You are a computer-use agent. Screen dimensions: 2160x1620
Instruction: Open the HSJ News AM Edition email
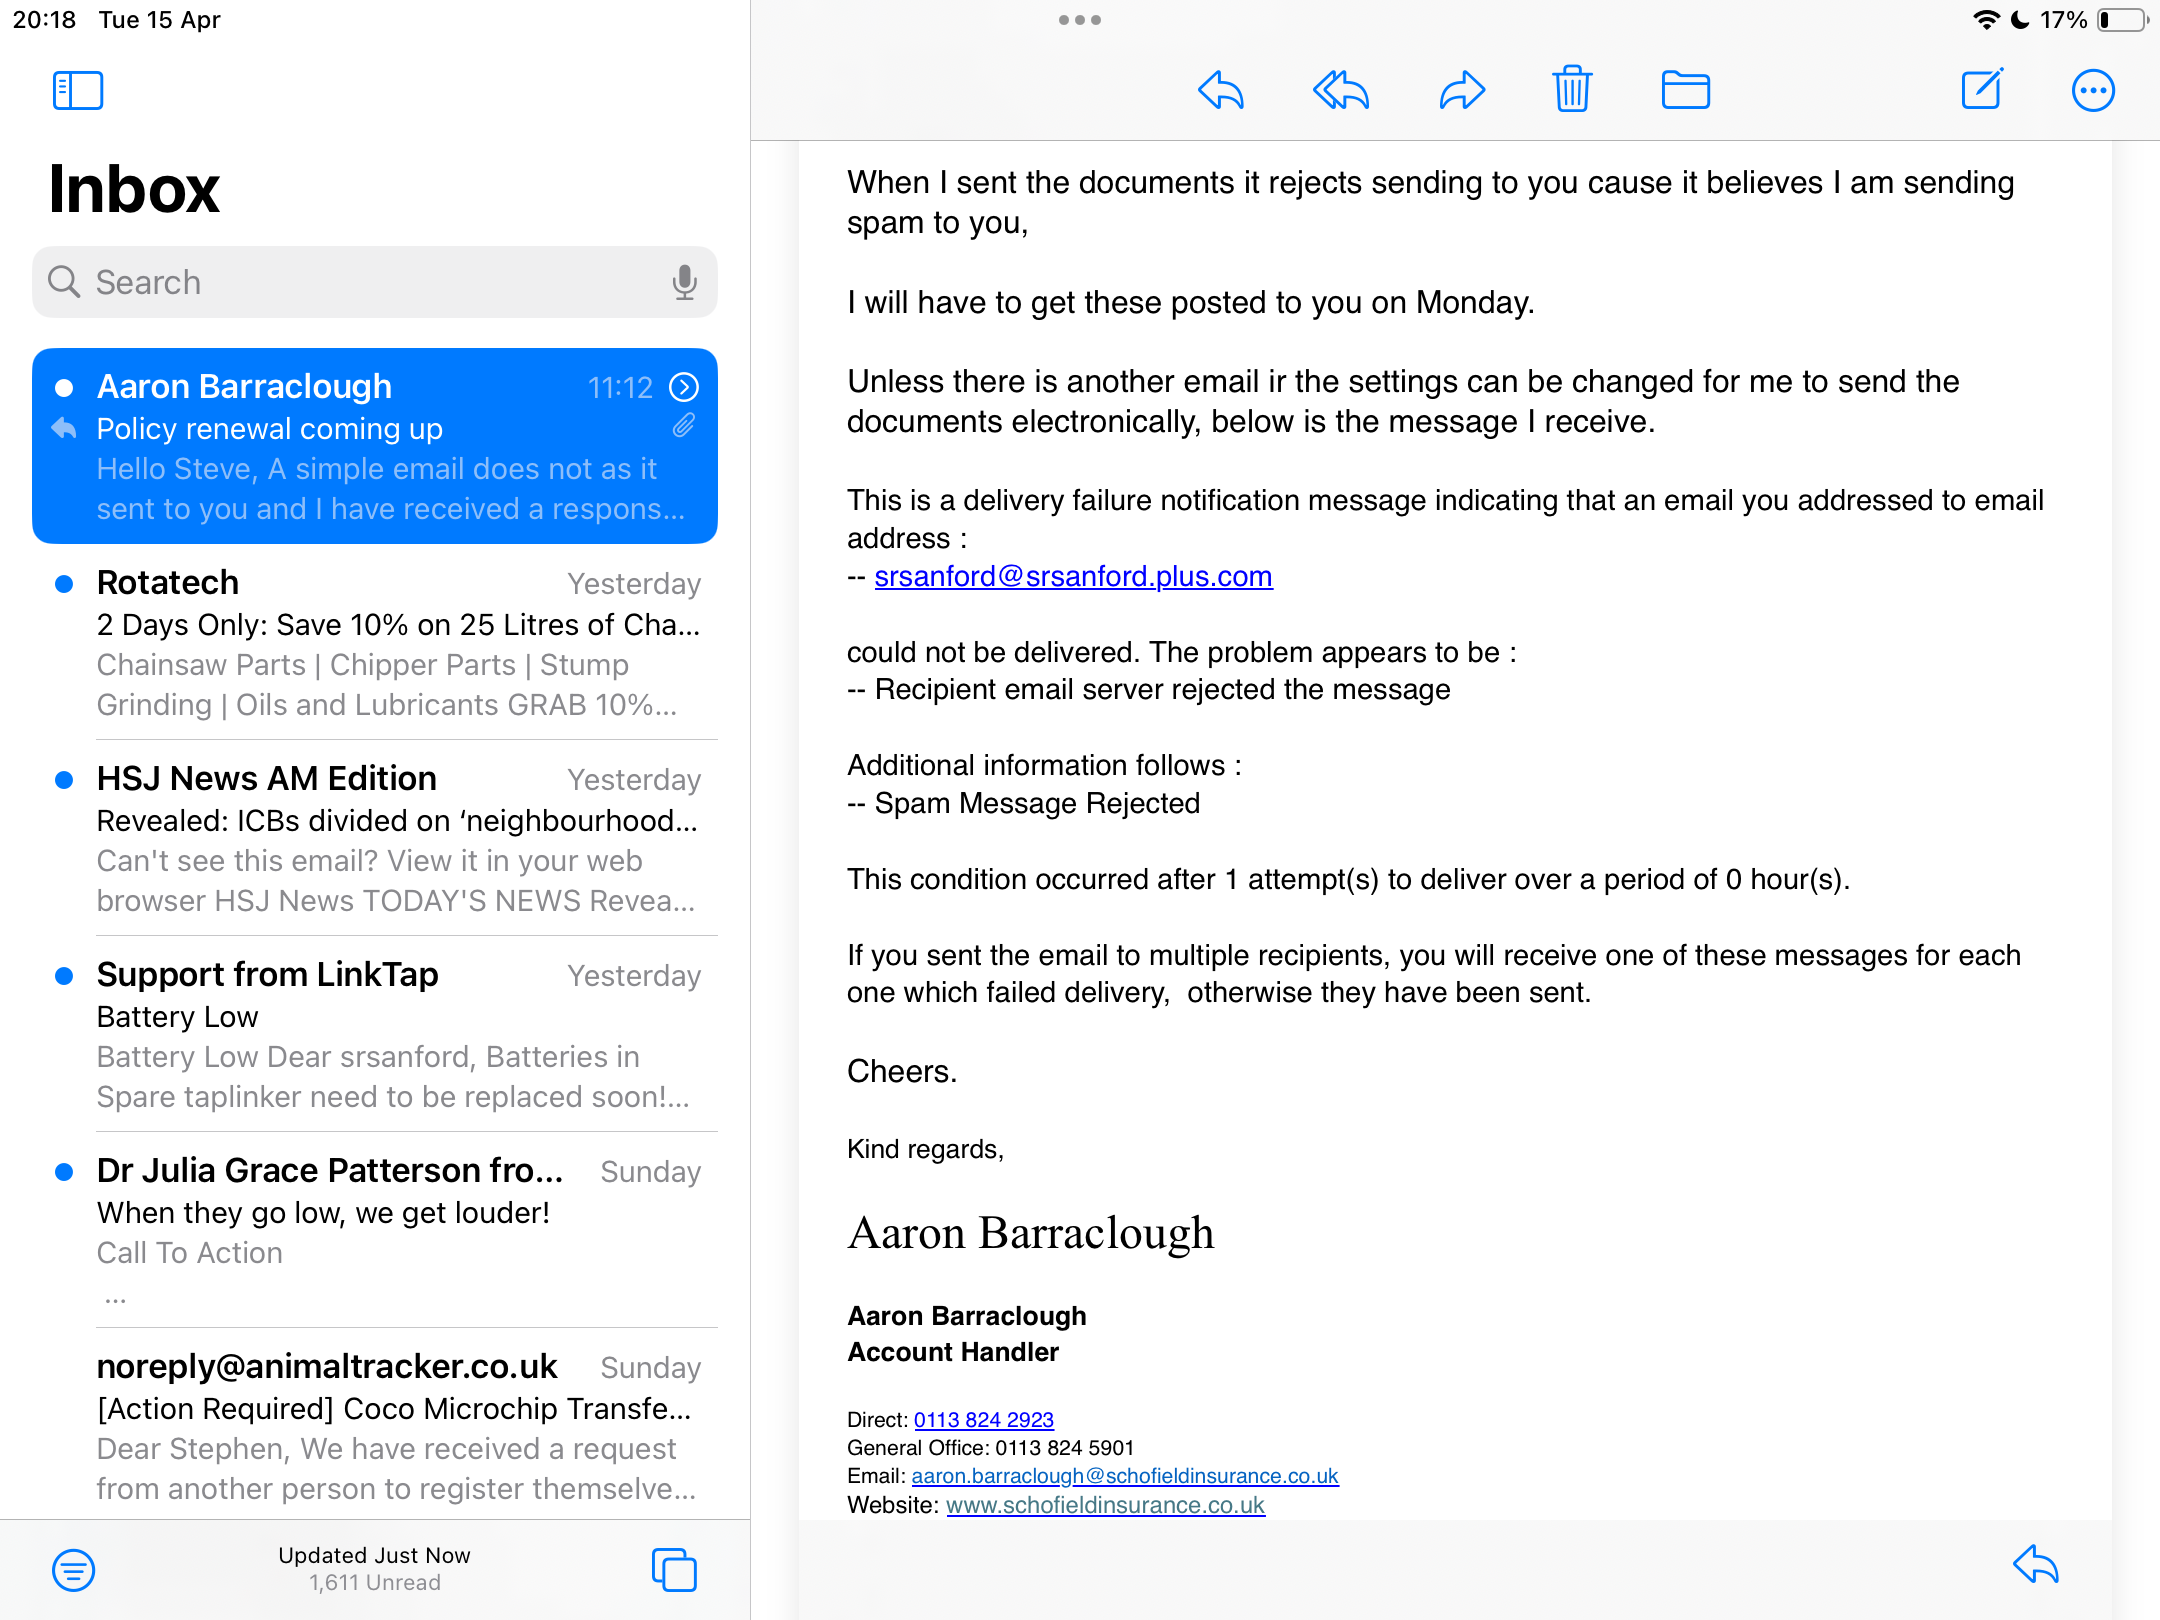tap(375, 838)
